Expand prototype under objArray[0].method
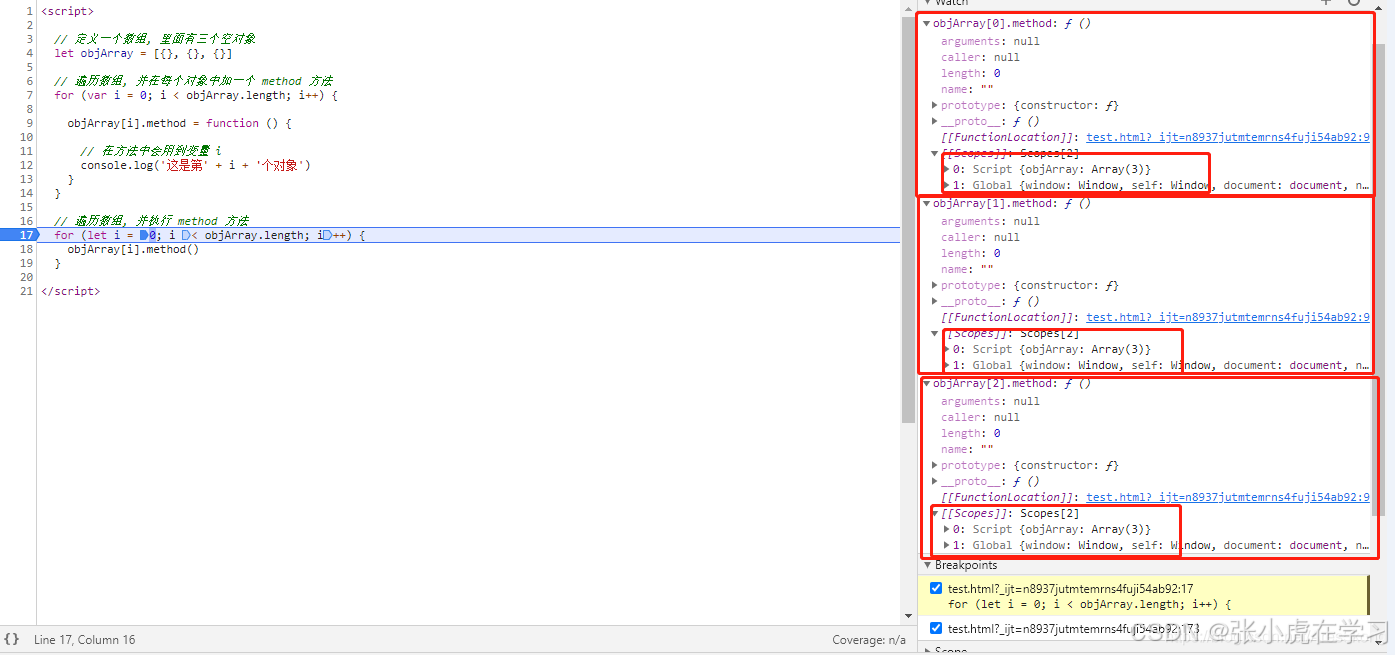Viewport: 1395px width, 655px height. click(935, 105)
